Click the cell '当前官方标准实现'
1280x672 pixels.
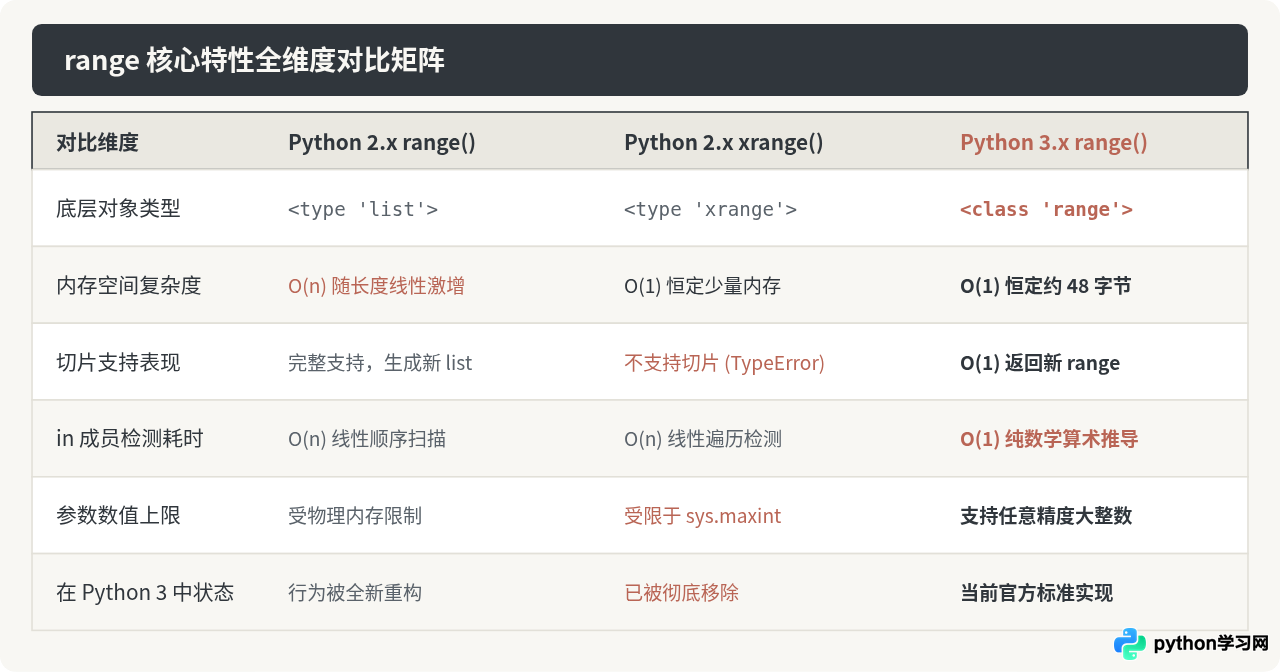(1037, 593)
